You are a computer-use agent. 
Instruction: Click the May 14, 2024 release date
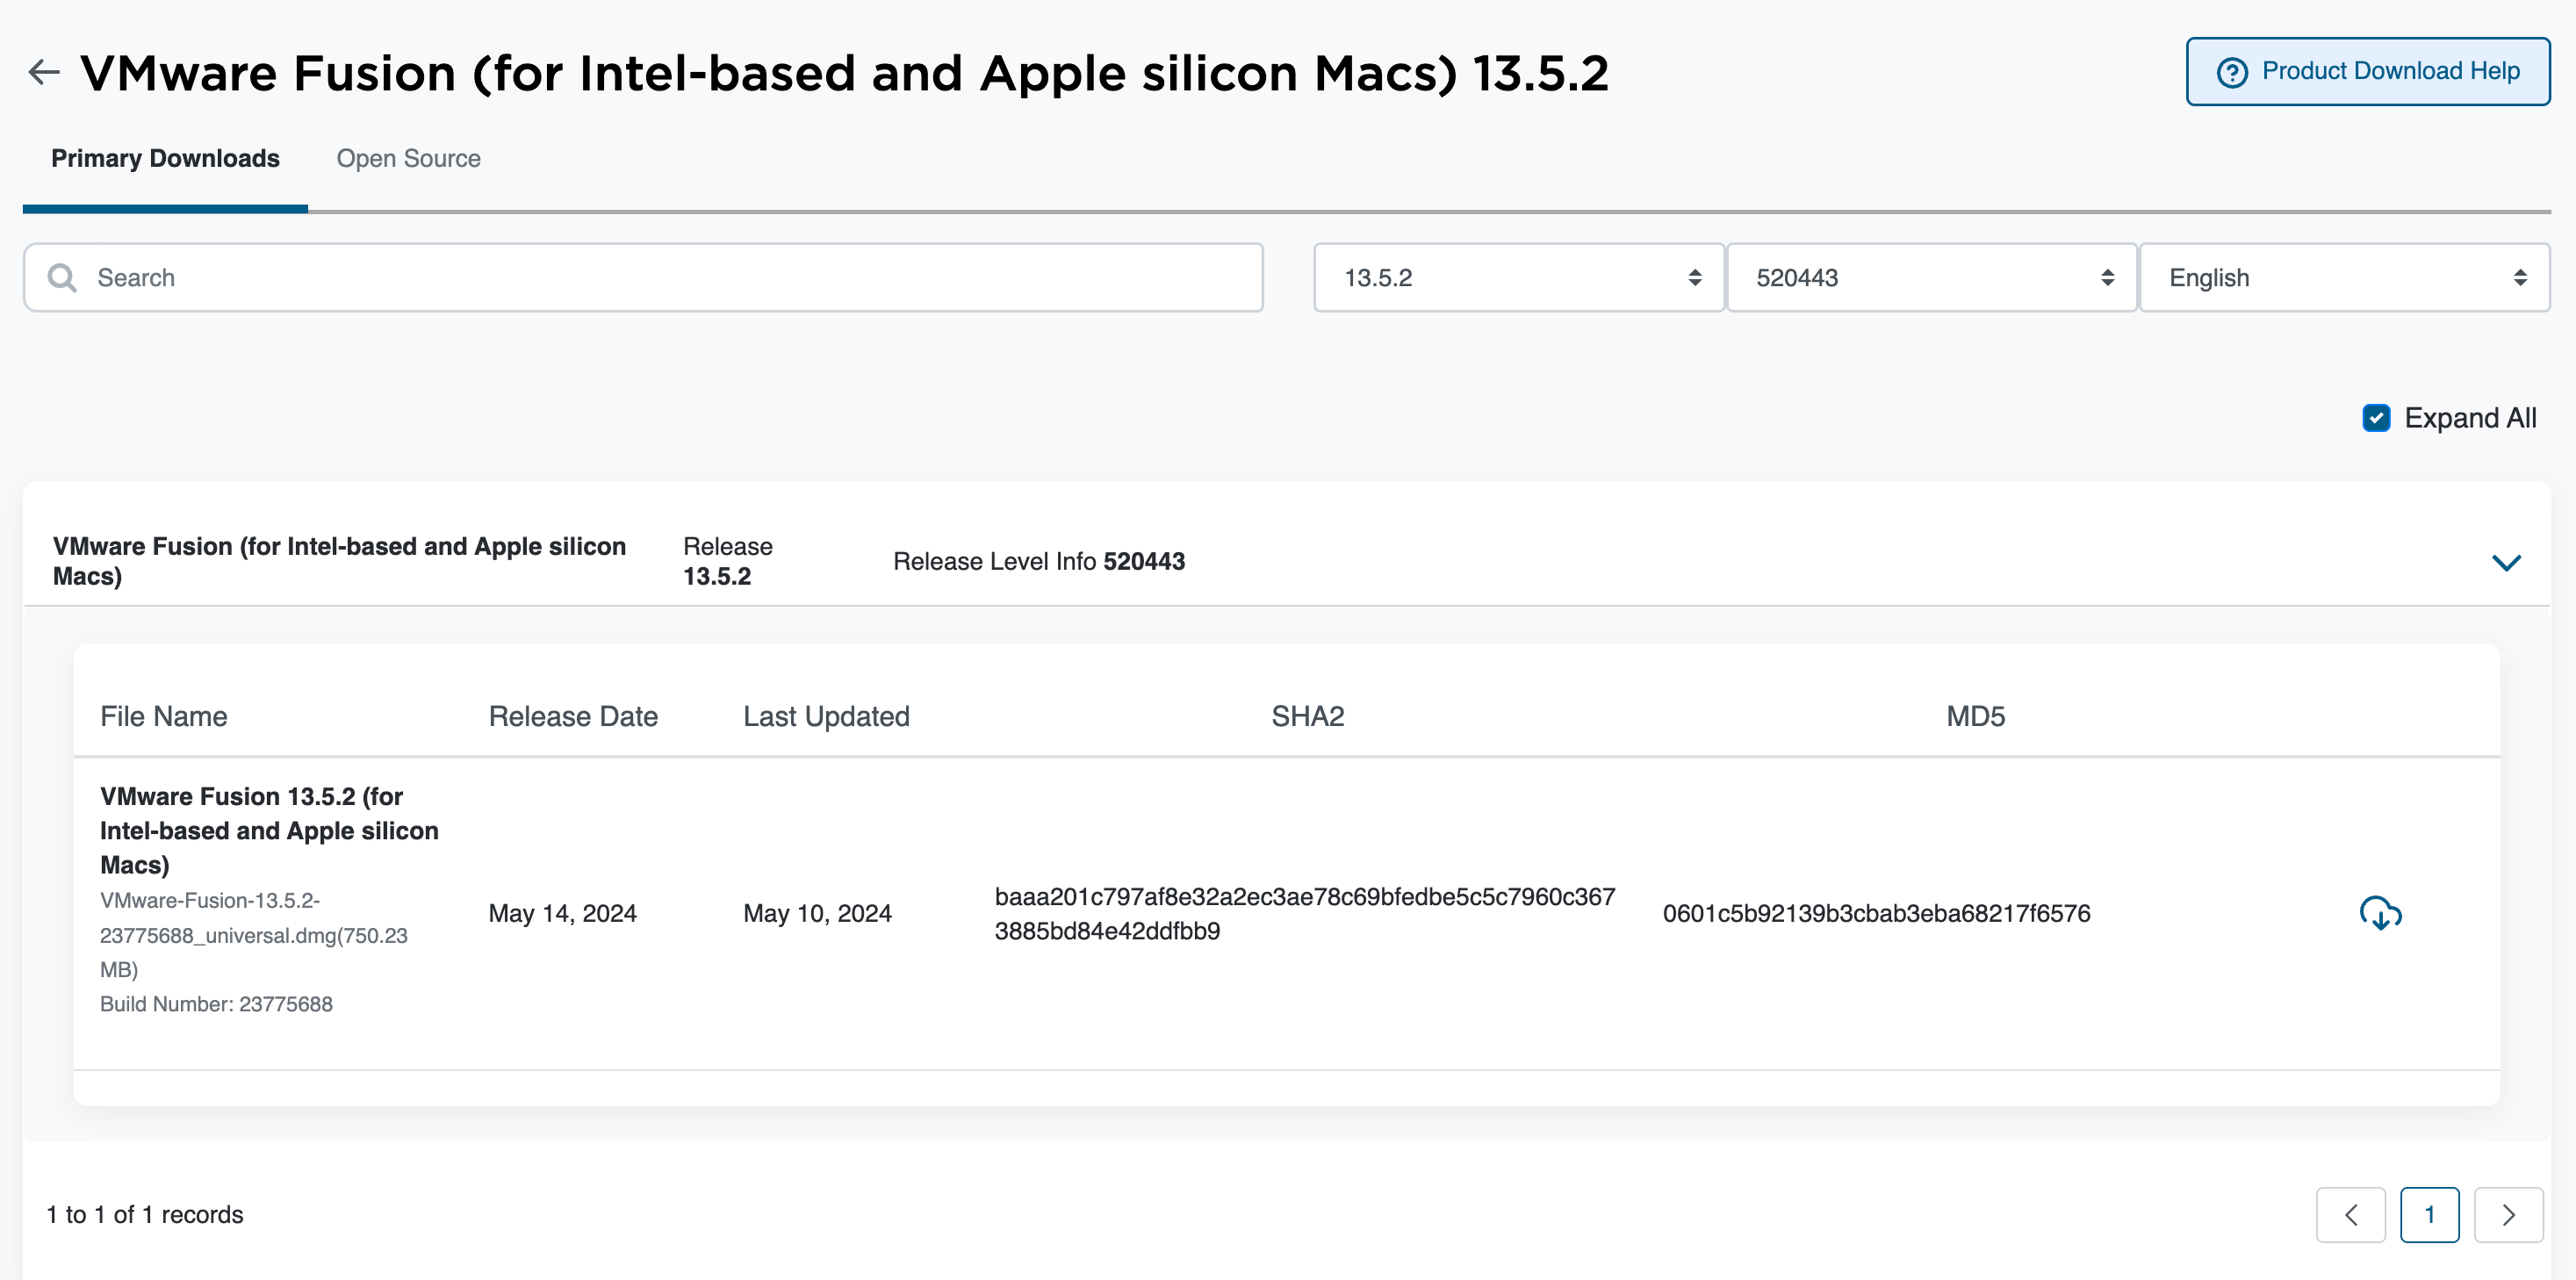click(562, 913)
